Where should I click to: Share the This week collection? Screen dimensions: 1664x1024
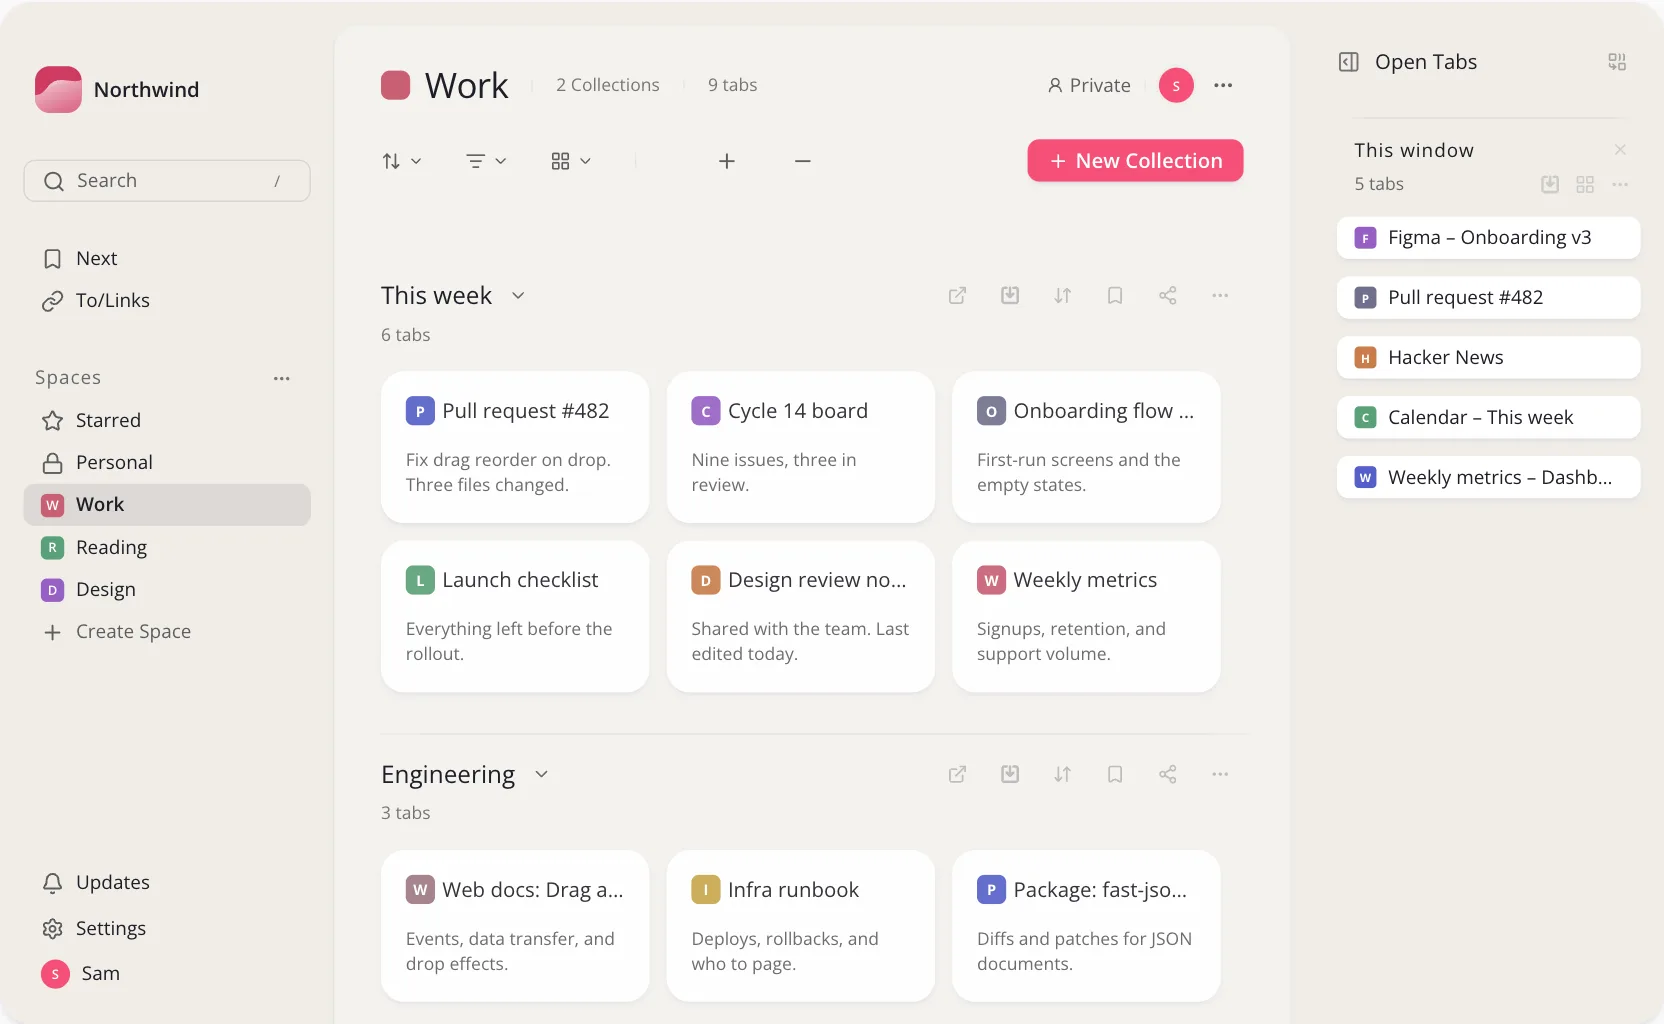pos(1167,296)
